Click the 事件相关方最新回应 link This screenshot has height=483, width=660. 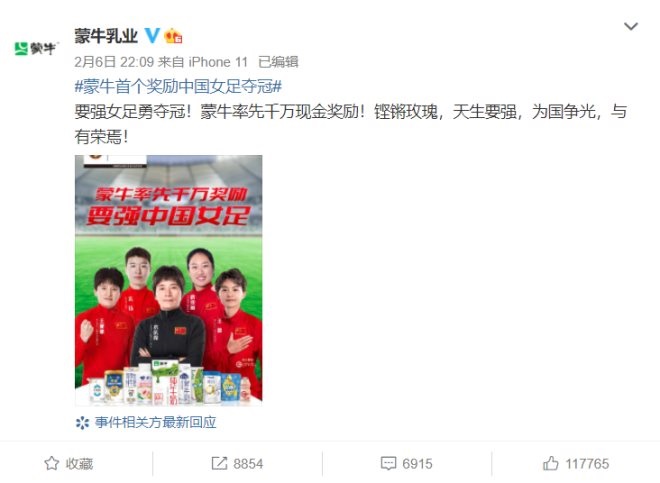point(155,422)
